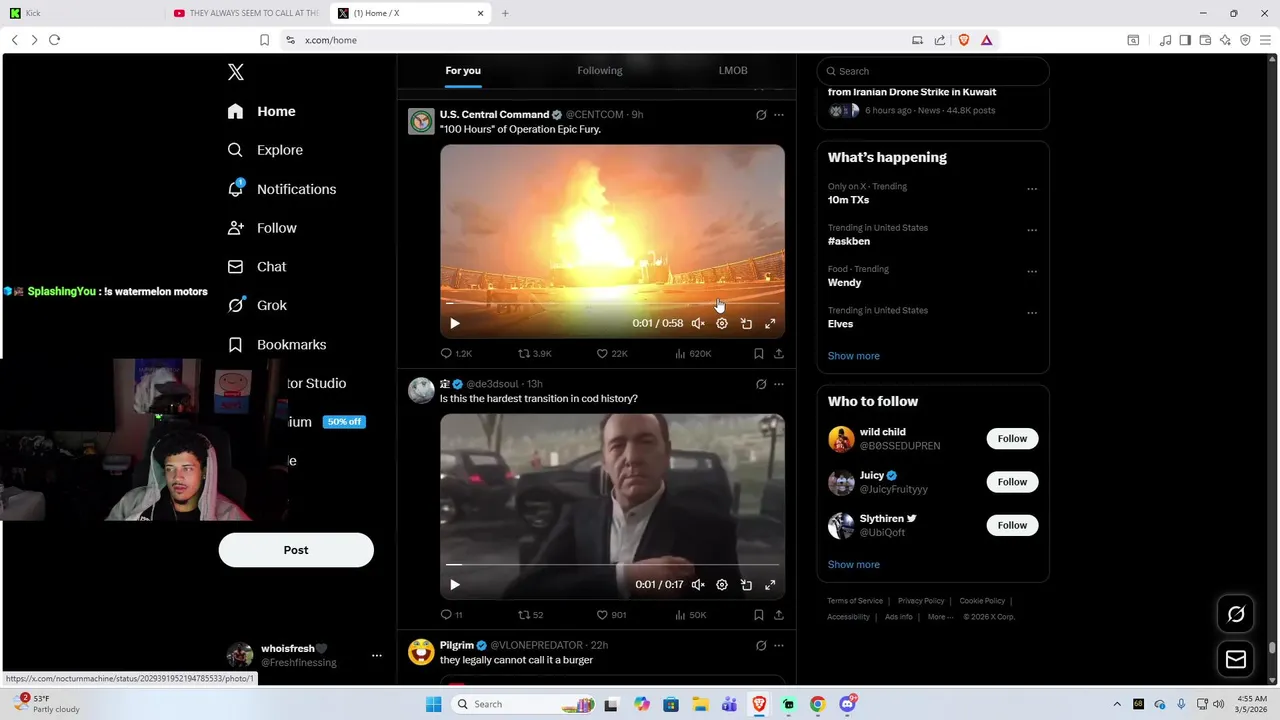Open the floating Grok button
The image size is (1280, 720).
1236,614
